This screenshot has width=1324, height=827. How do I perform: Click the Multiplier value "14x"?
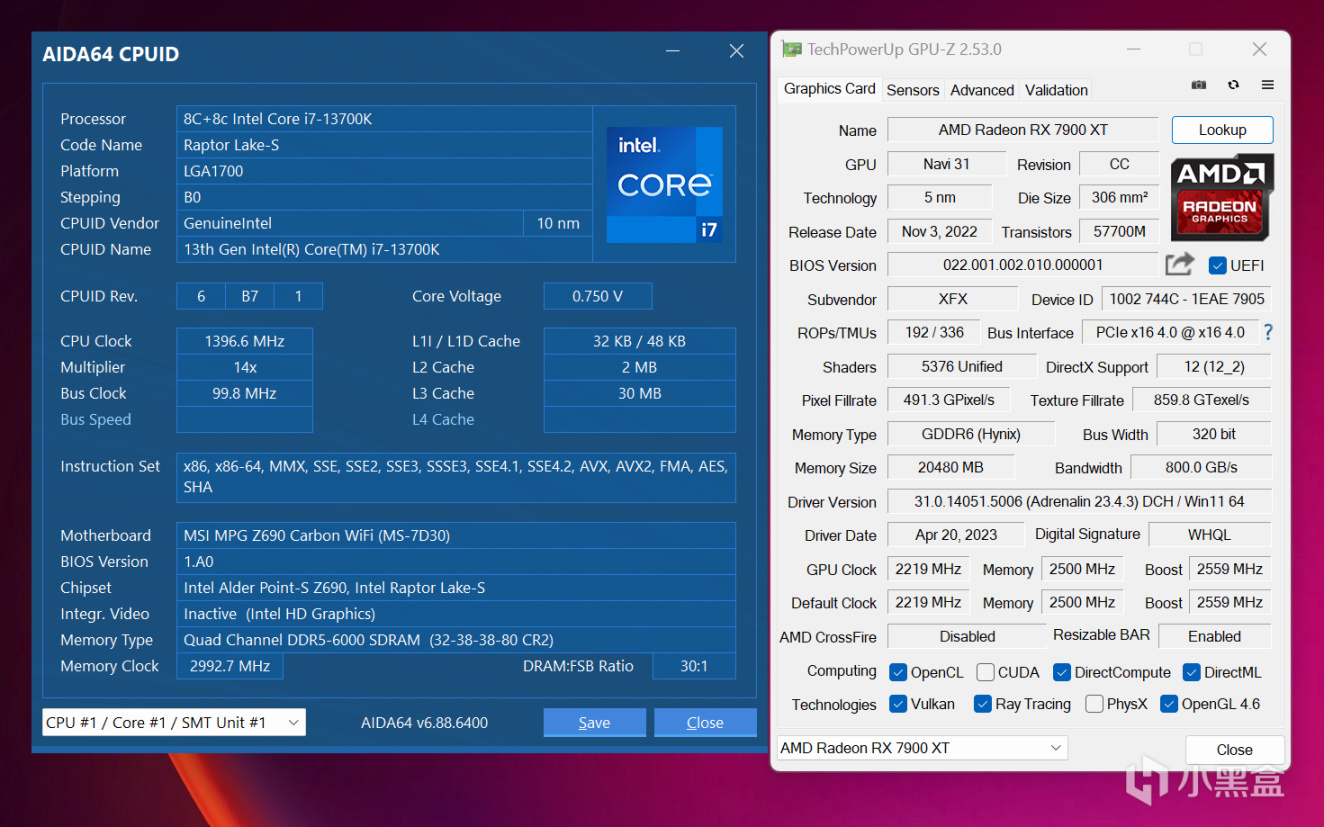[x=245, y=367]
